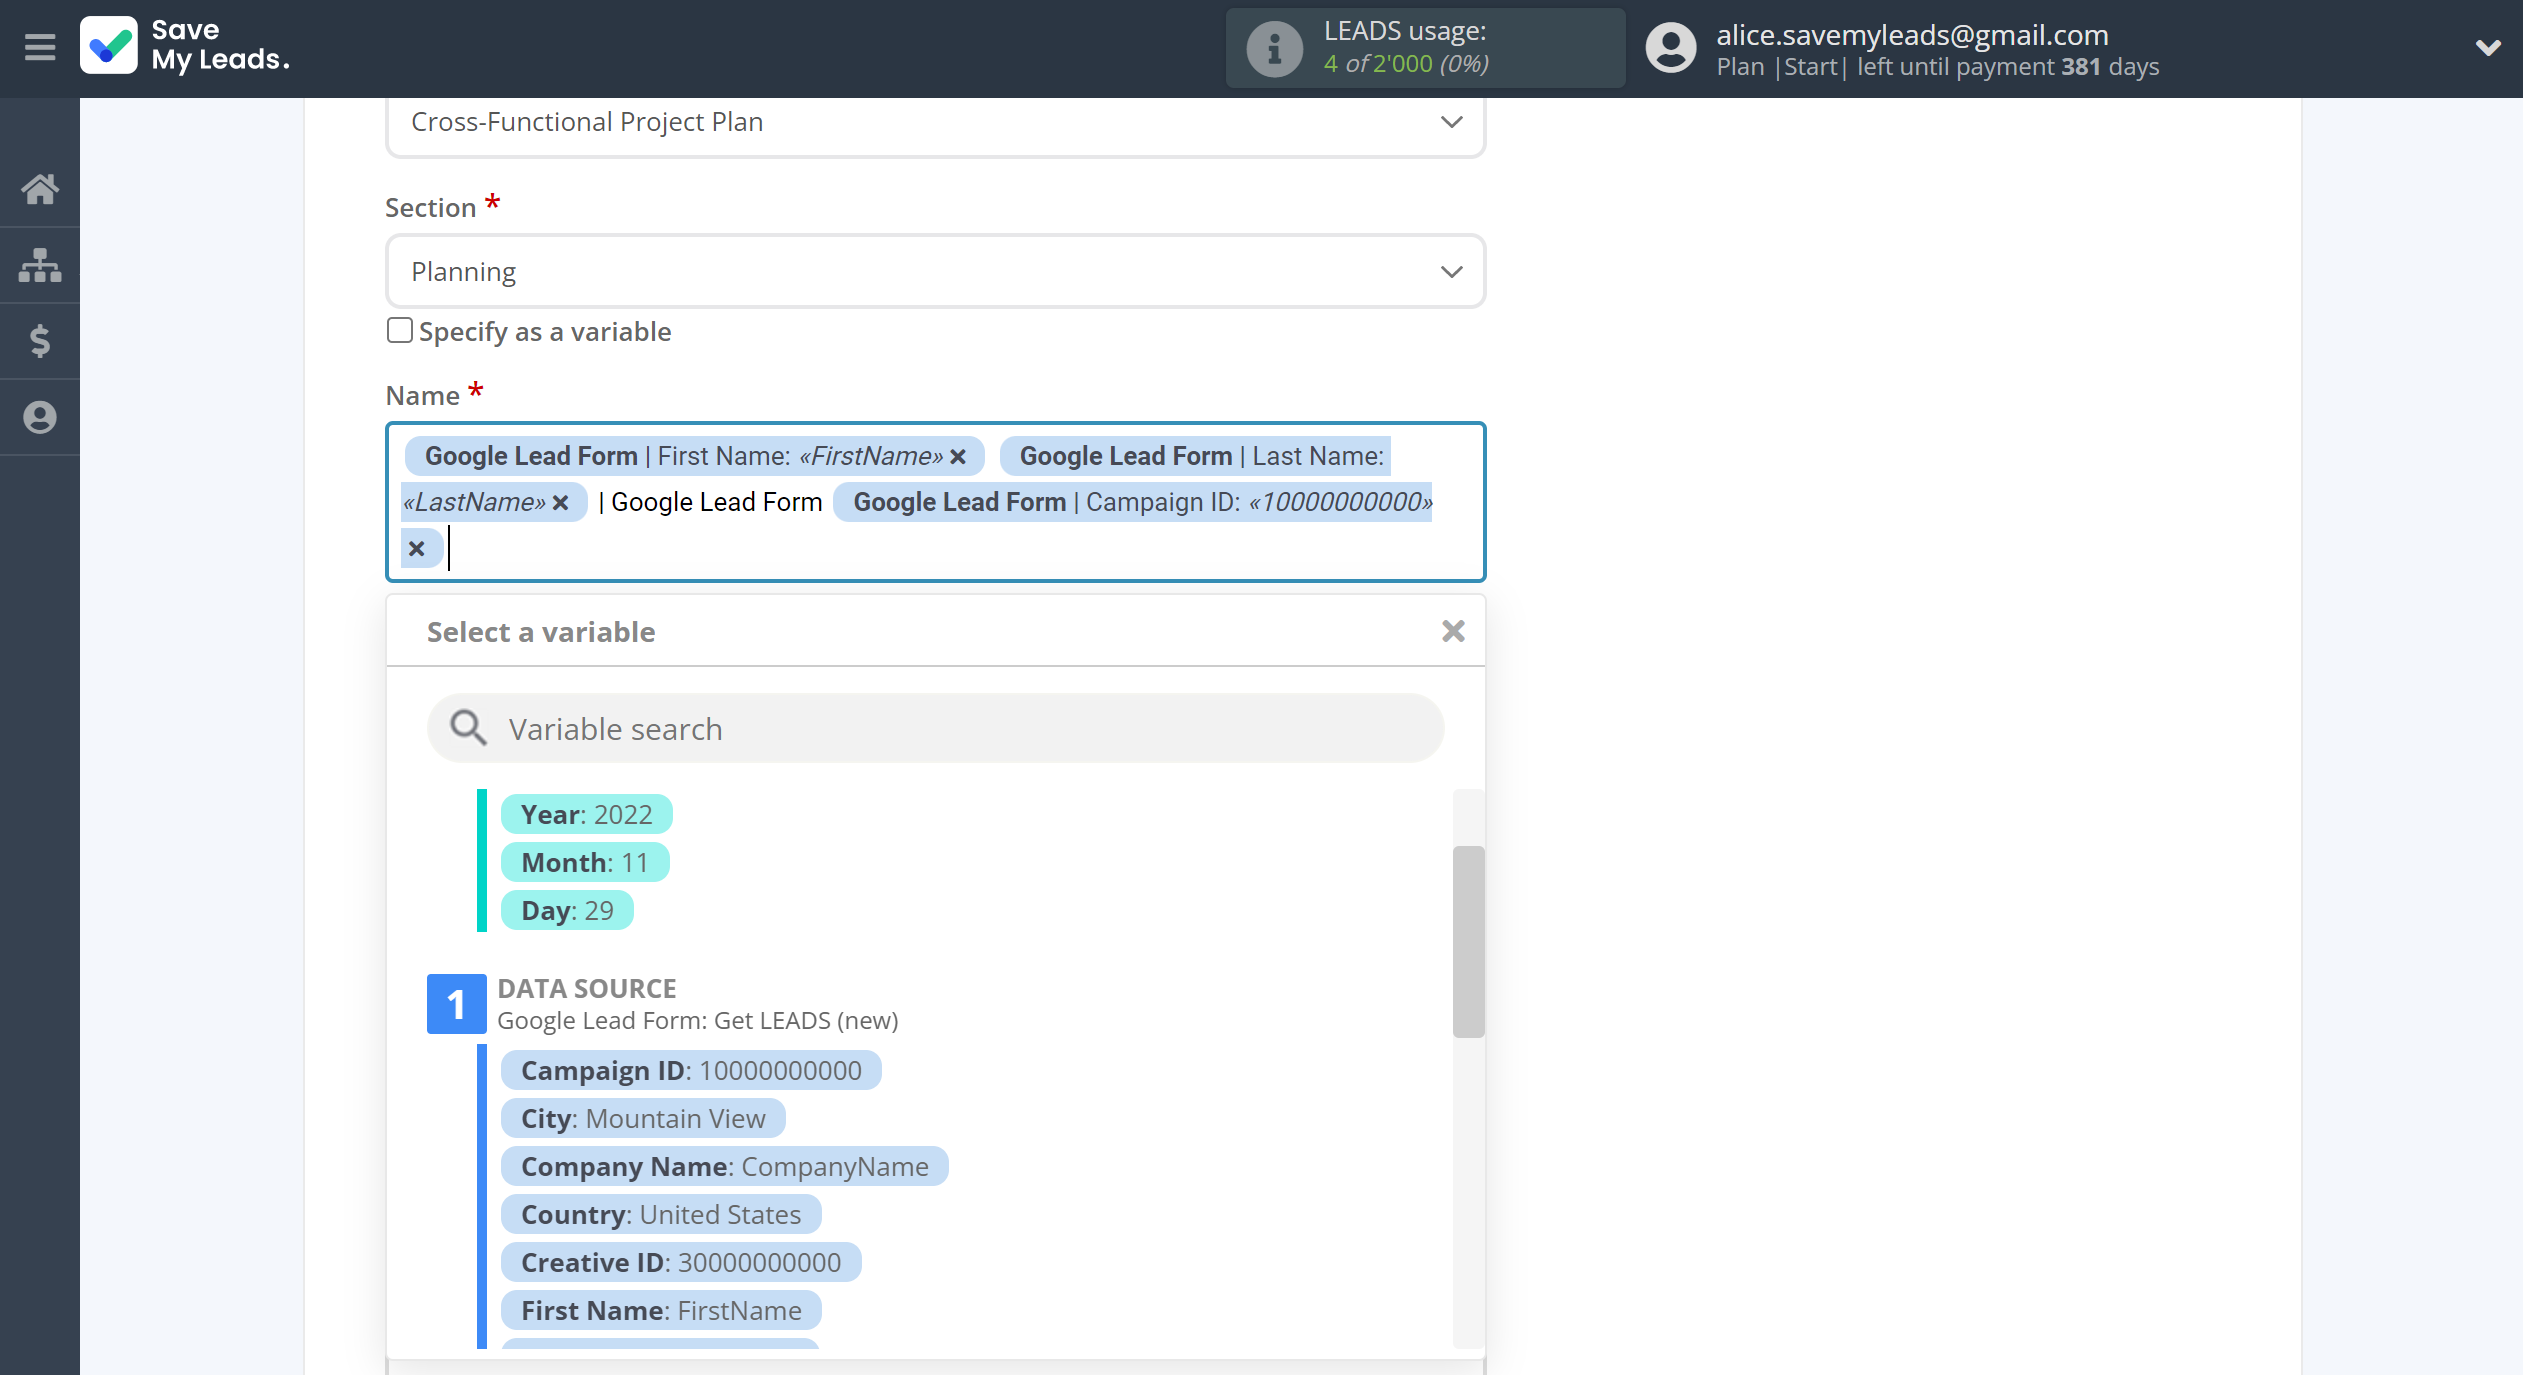The image size is (2523, 1375).
Task: Expand the account dropdown chevron
Action: [2488, 47]
